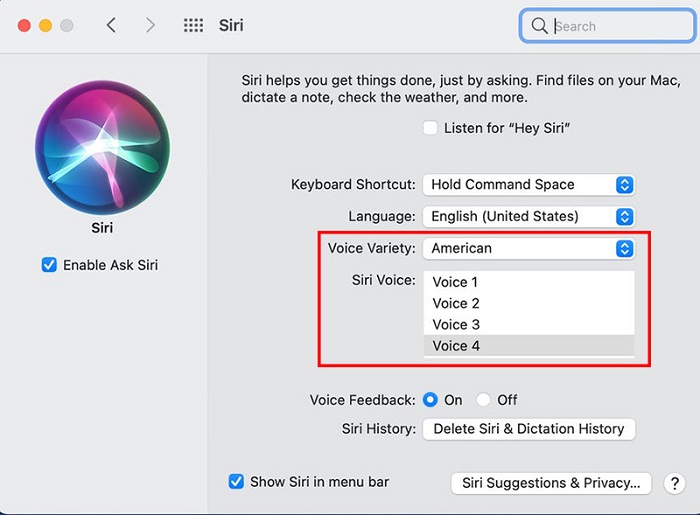Click Delete Siri & Dictation History
The height and width of the screenshot is (515, 700).
tap(528, 429)
